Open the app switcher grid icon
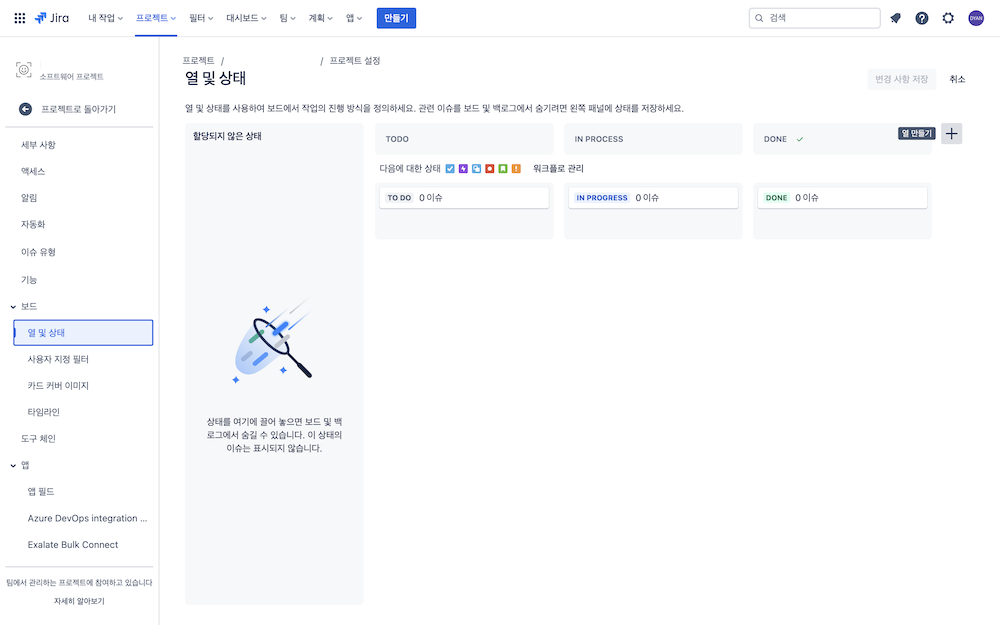Viewport: 1000px width, 625px height. (20, 18)
